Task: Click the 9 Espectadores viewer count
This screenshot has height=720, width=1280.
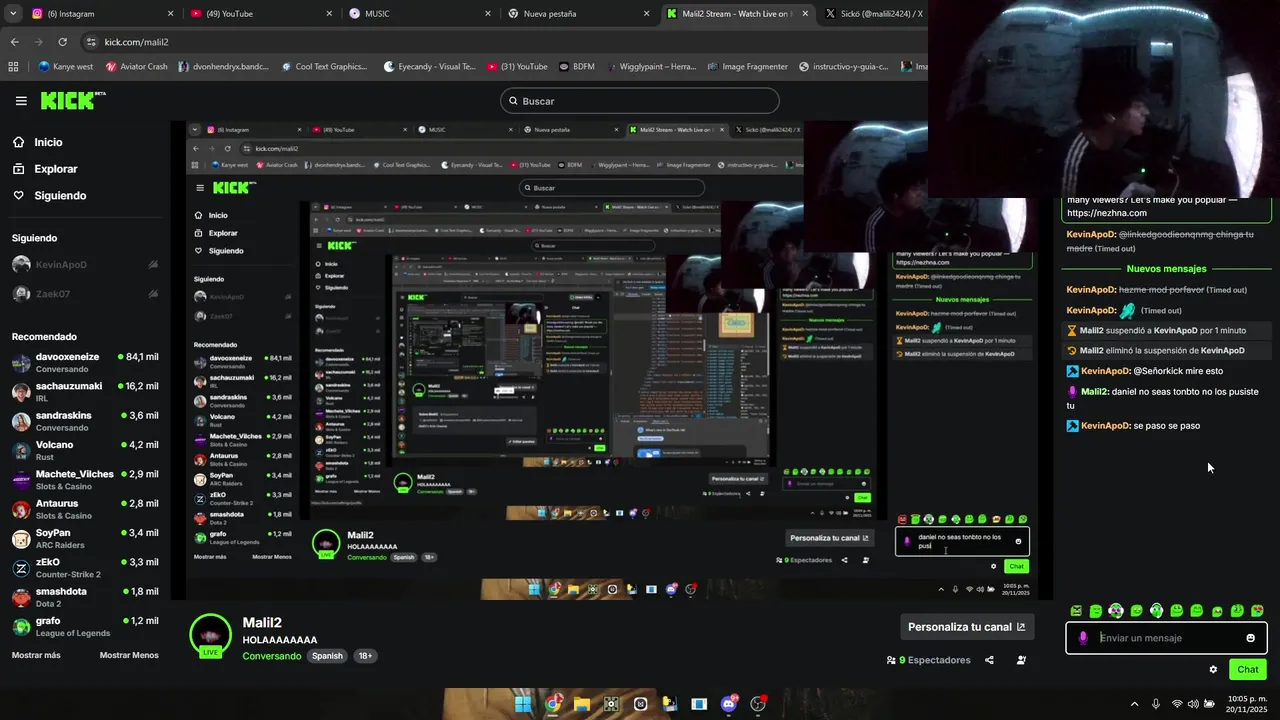Action: 928,660
